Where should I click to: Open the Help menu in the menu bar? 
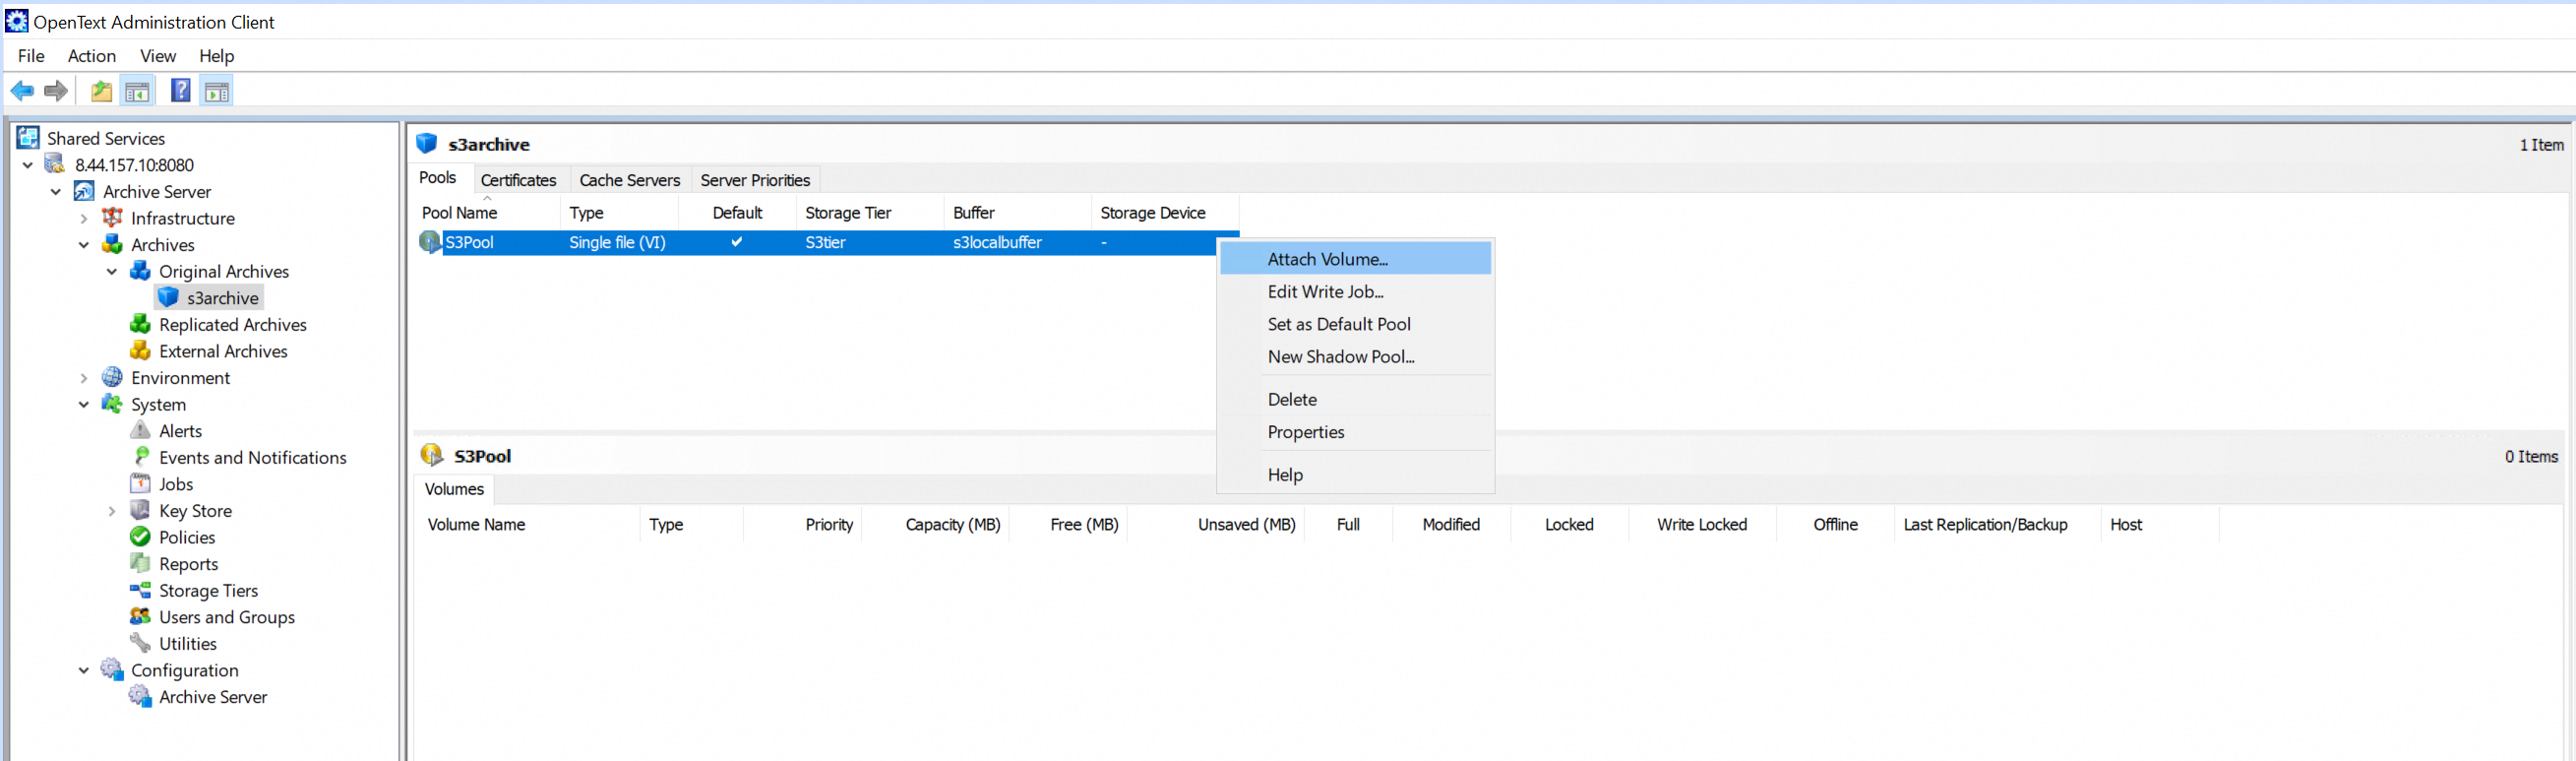[x=216, y=56]
